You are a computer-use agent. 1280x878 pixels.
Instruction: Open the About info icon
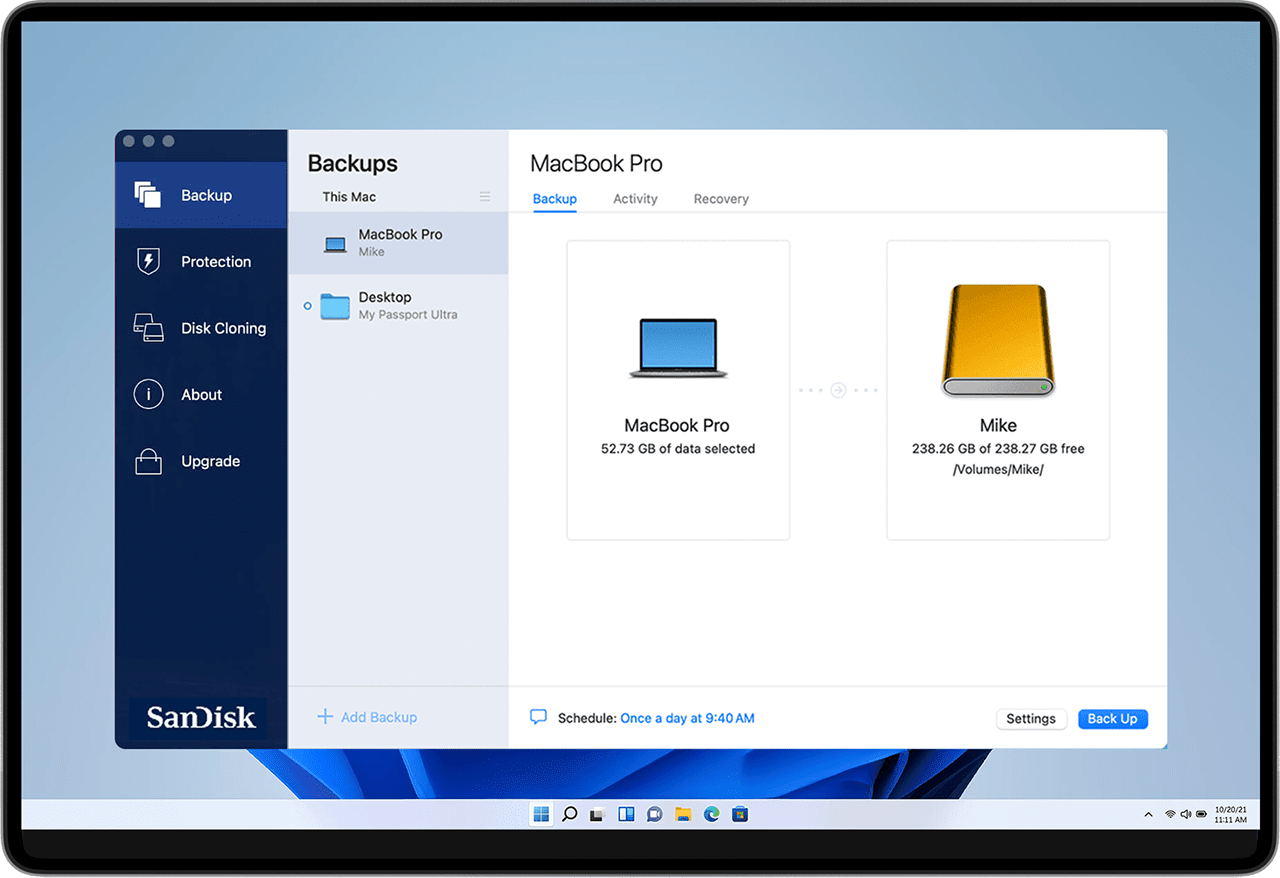[x=148, y=395]
